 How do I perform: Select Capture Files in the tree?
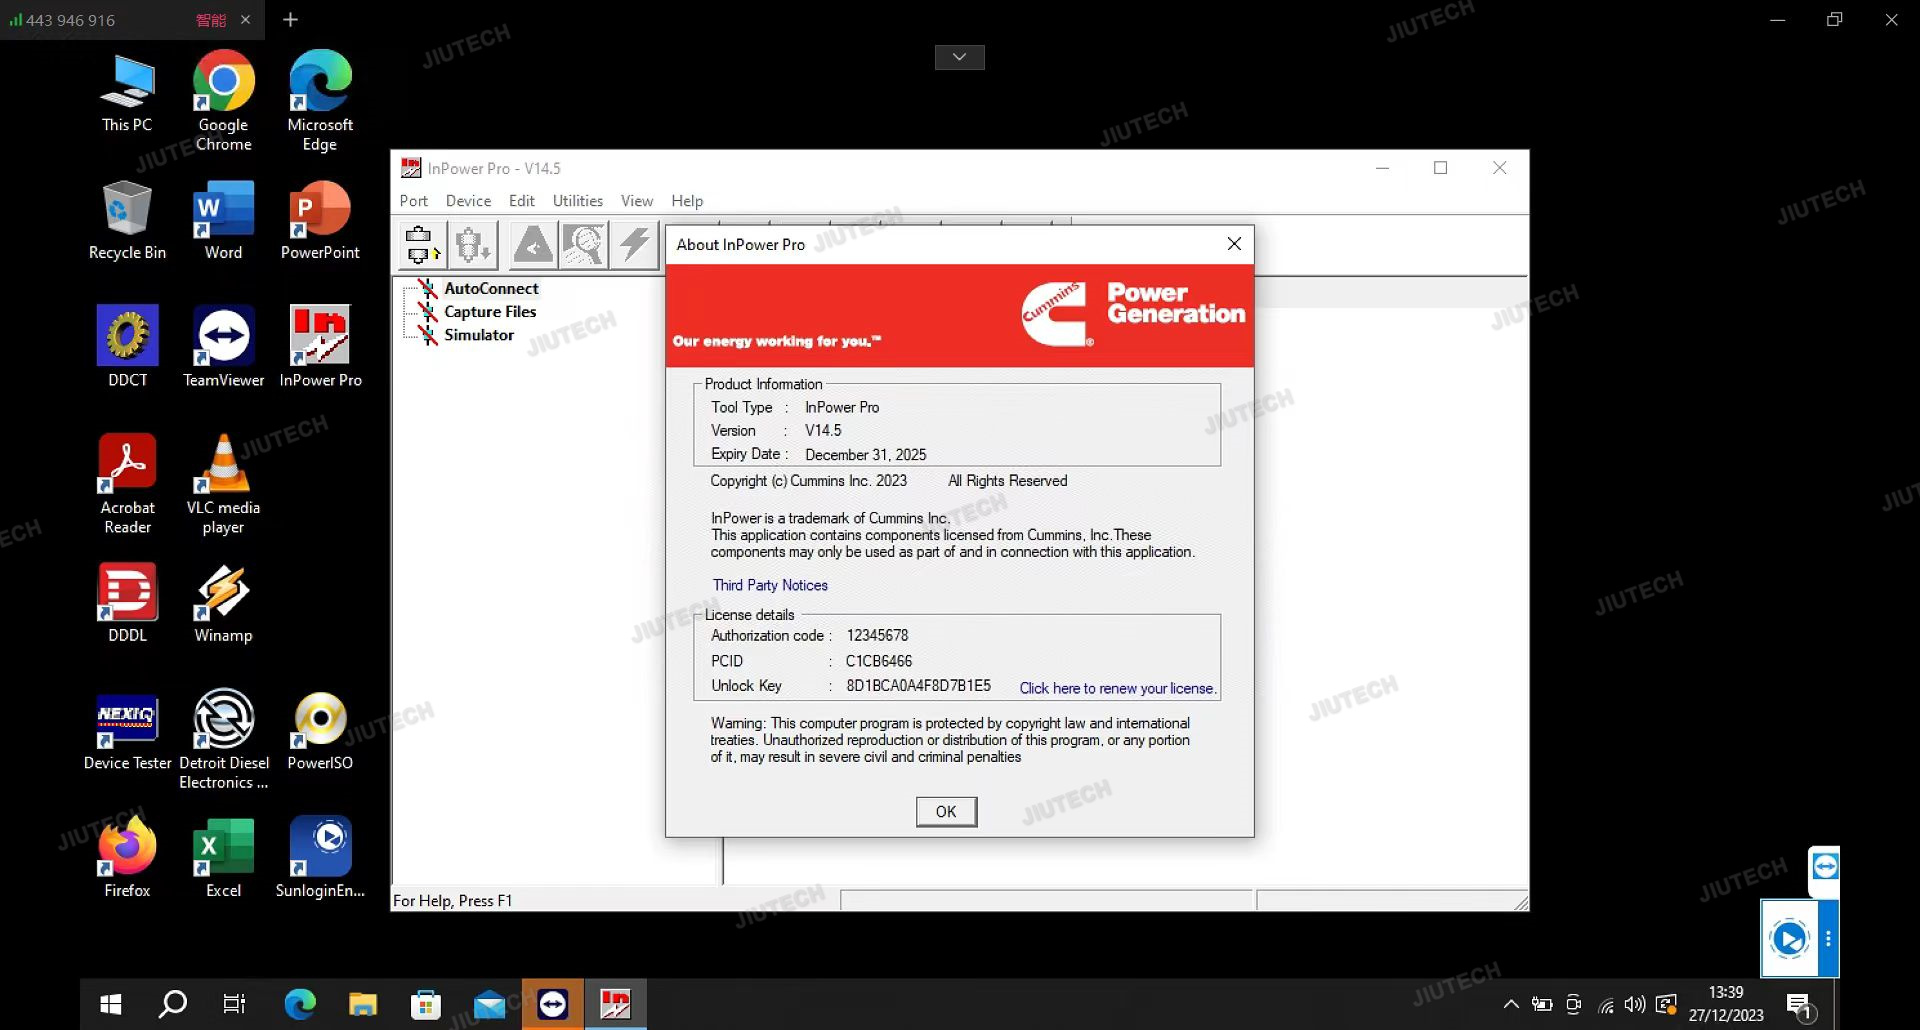coord(490,312)
